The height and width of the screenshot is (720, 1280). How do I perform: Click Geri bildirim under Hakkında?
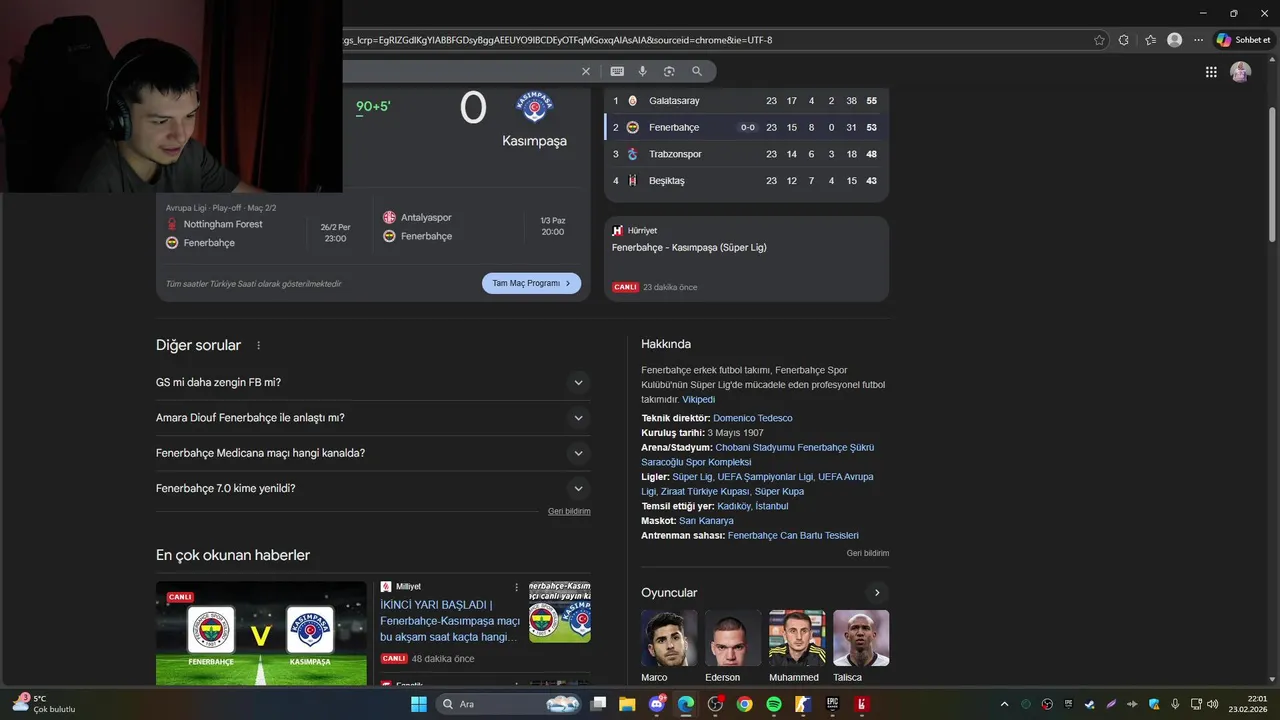868,553
